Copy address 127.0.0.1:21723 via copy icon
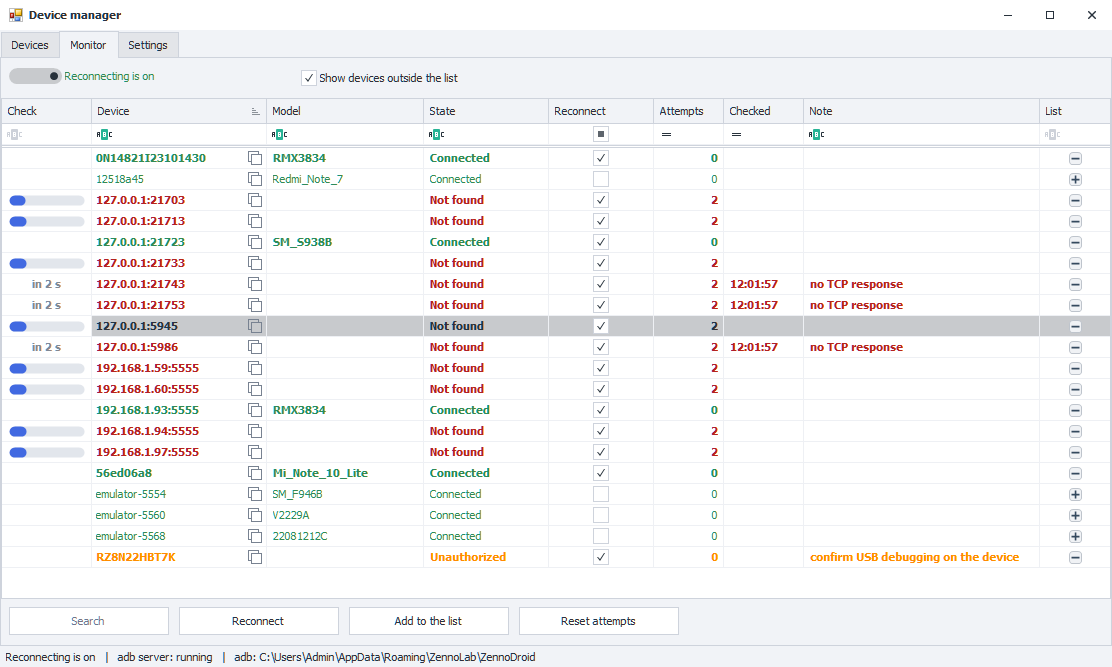Screen dimensions: 1112x667 [x=255, y=242]
